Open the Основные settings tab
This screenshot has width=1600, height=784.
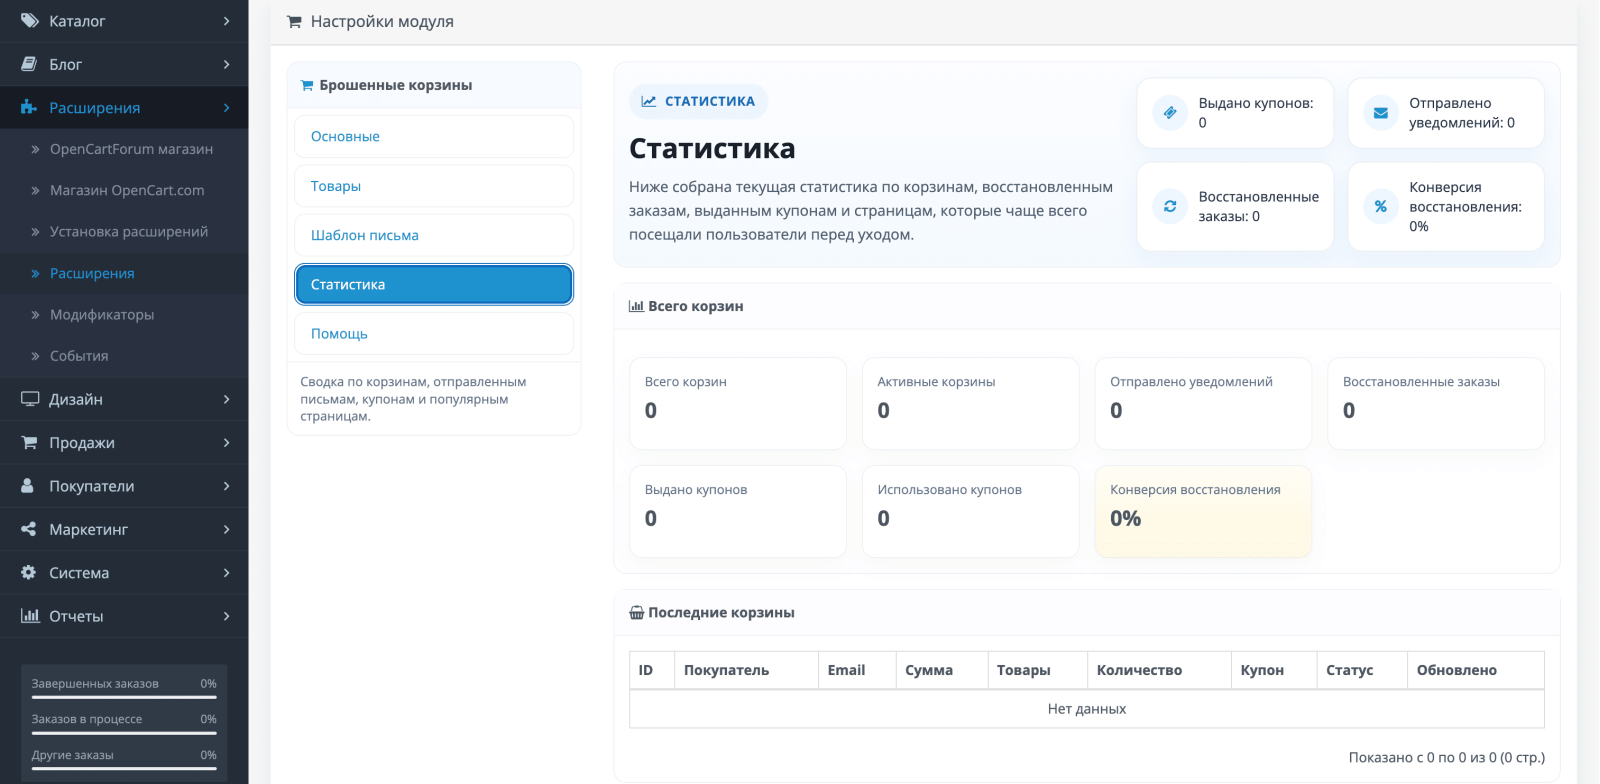434,136
